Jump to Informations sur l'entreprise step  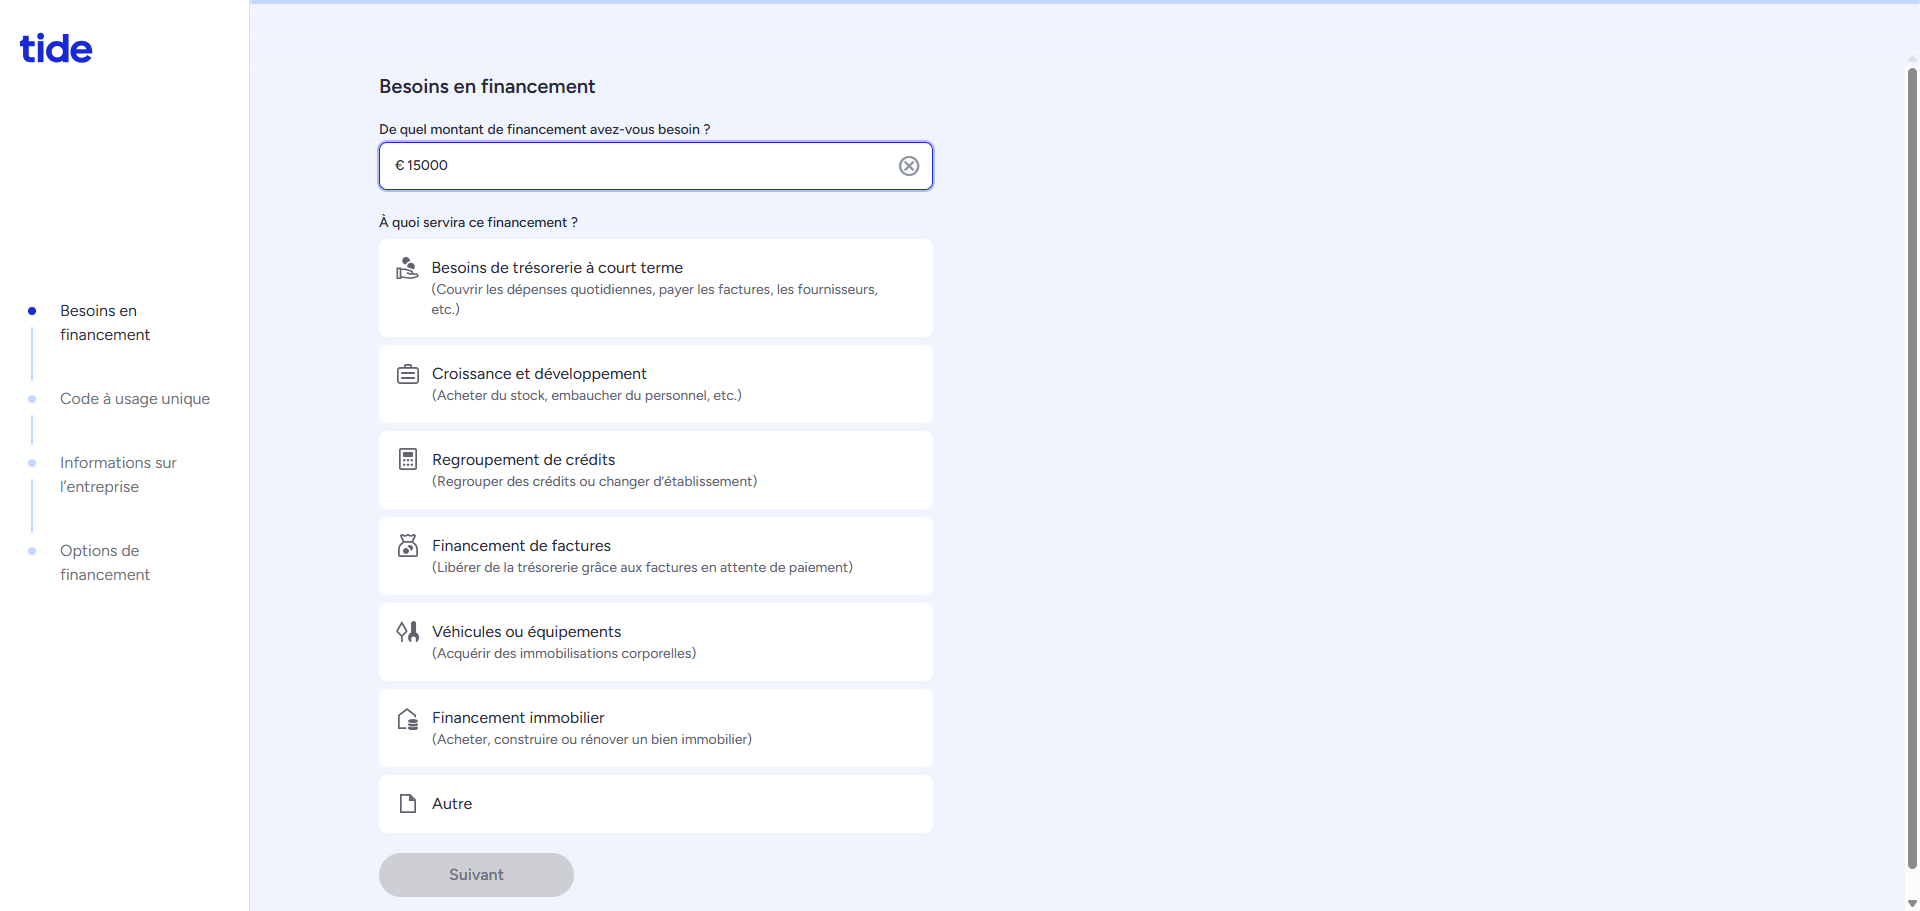click(117, 475)
